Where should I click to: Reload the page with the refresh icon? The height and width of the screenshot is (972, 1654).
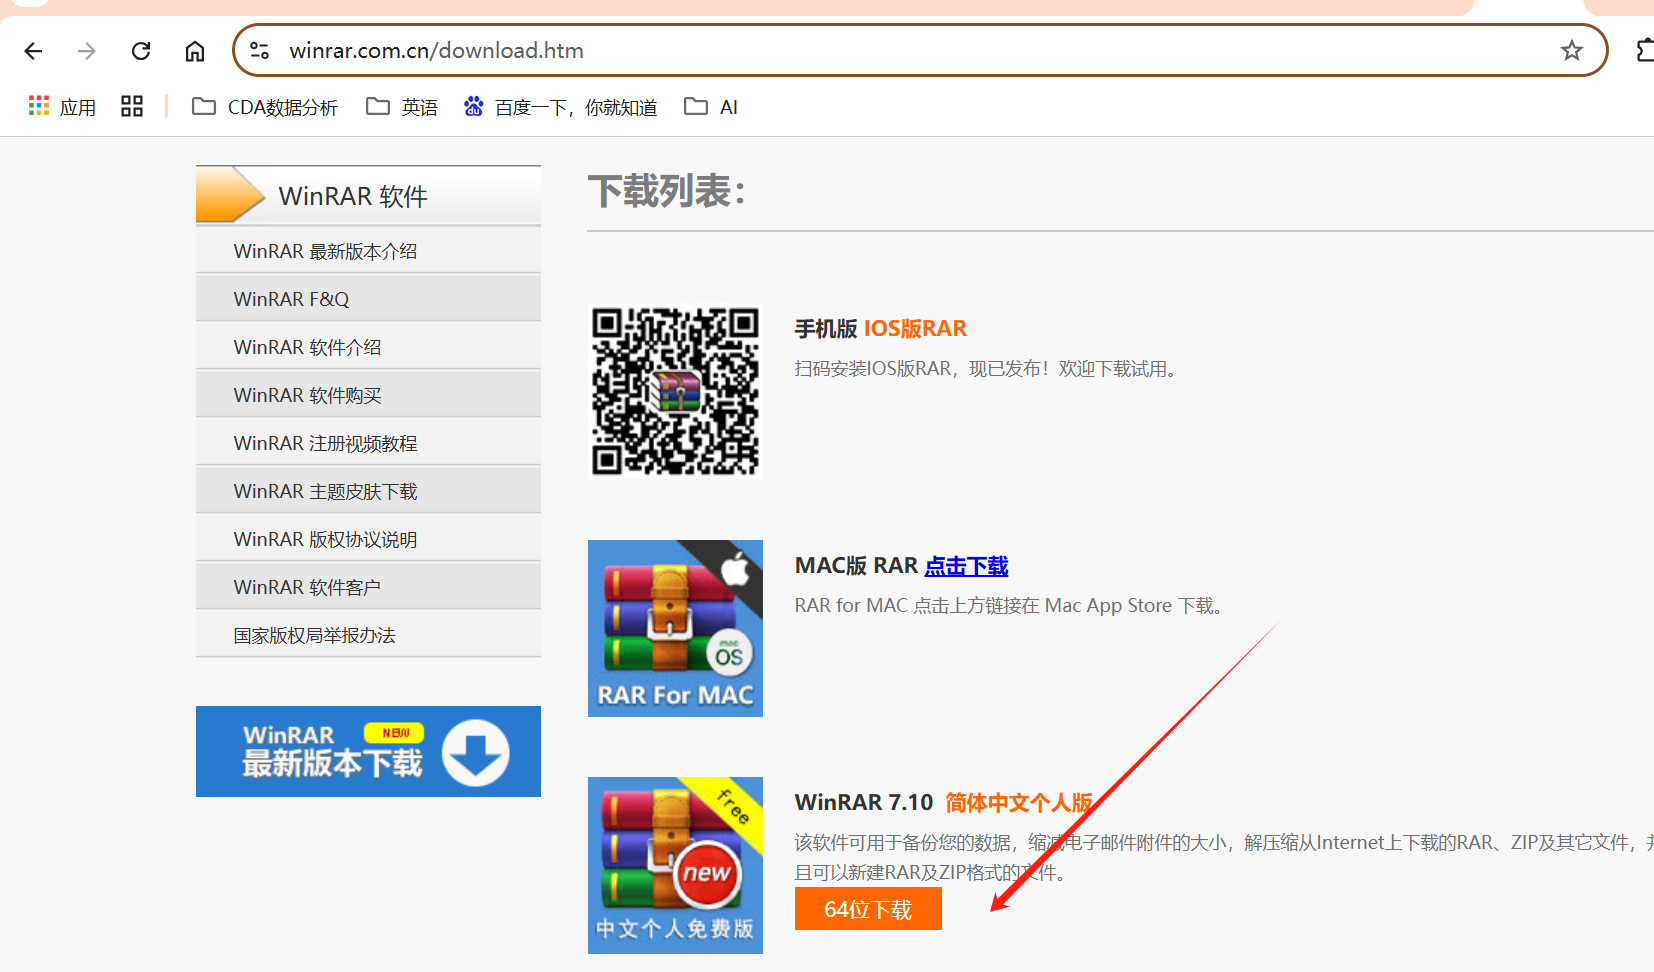(x=141, y=51)
